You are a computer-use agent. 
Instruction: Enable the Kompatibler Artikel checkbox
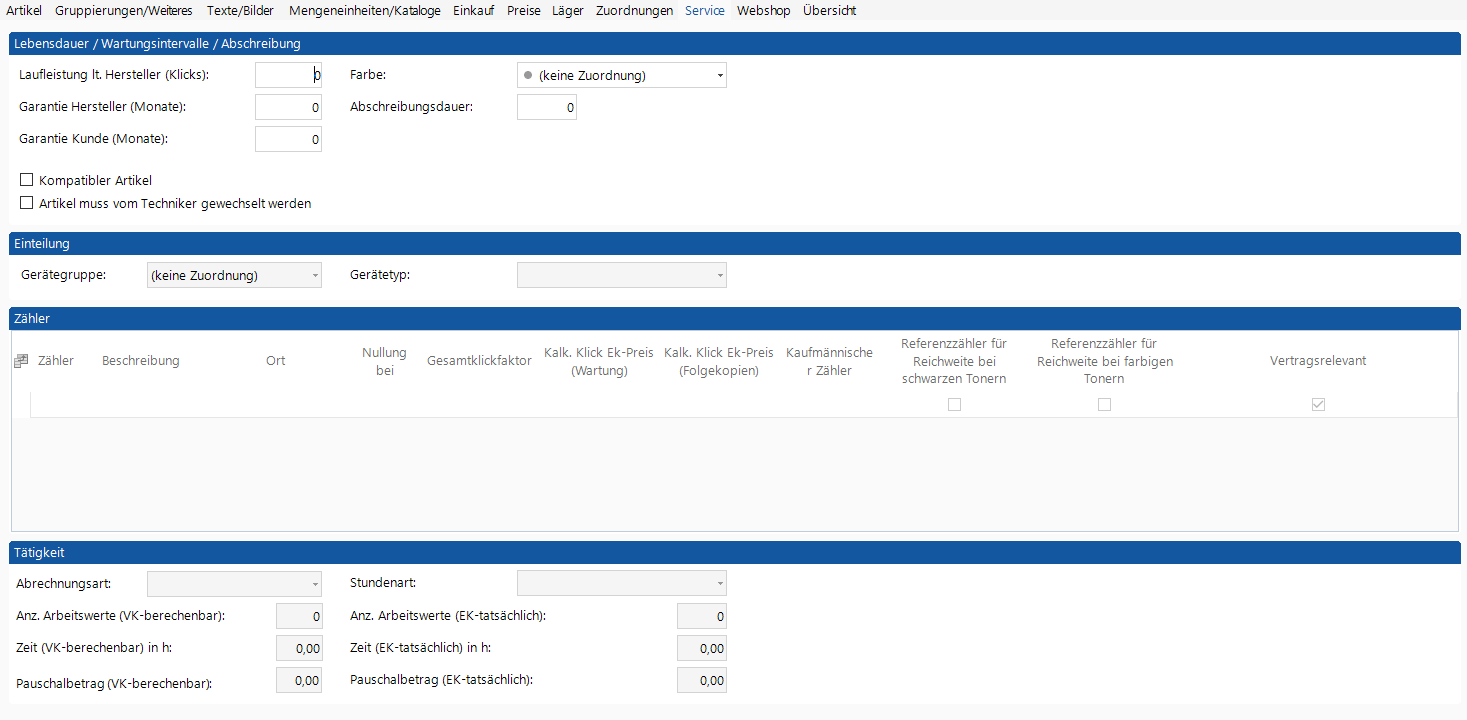pos(27,181)
